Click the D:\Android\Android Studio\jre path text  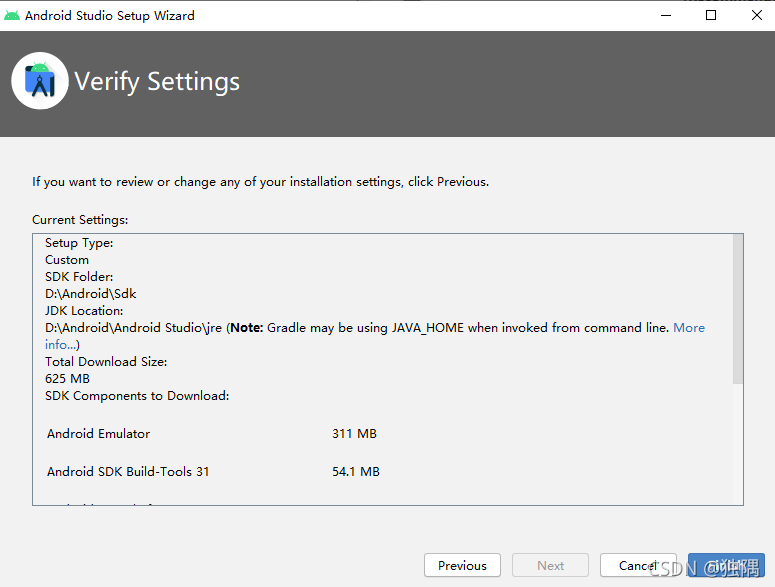(133, 328)
